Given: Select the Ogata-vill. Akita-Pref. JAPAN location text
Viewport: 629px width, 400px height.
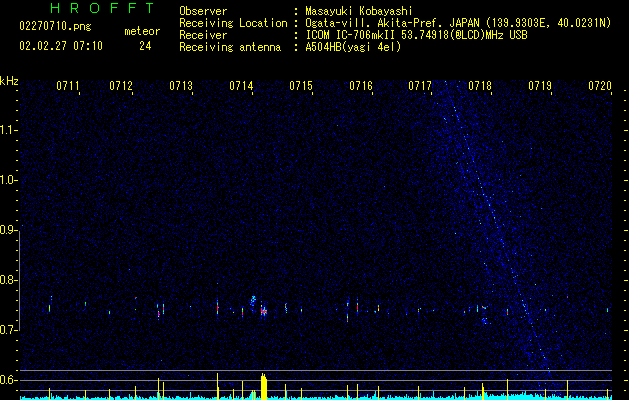Looking at the screenshot, I should pyautogui.click(x=458, y=23).
